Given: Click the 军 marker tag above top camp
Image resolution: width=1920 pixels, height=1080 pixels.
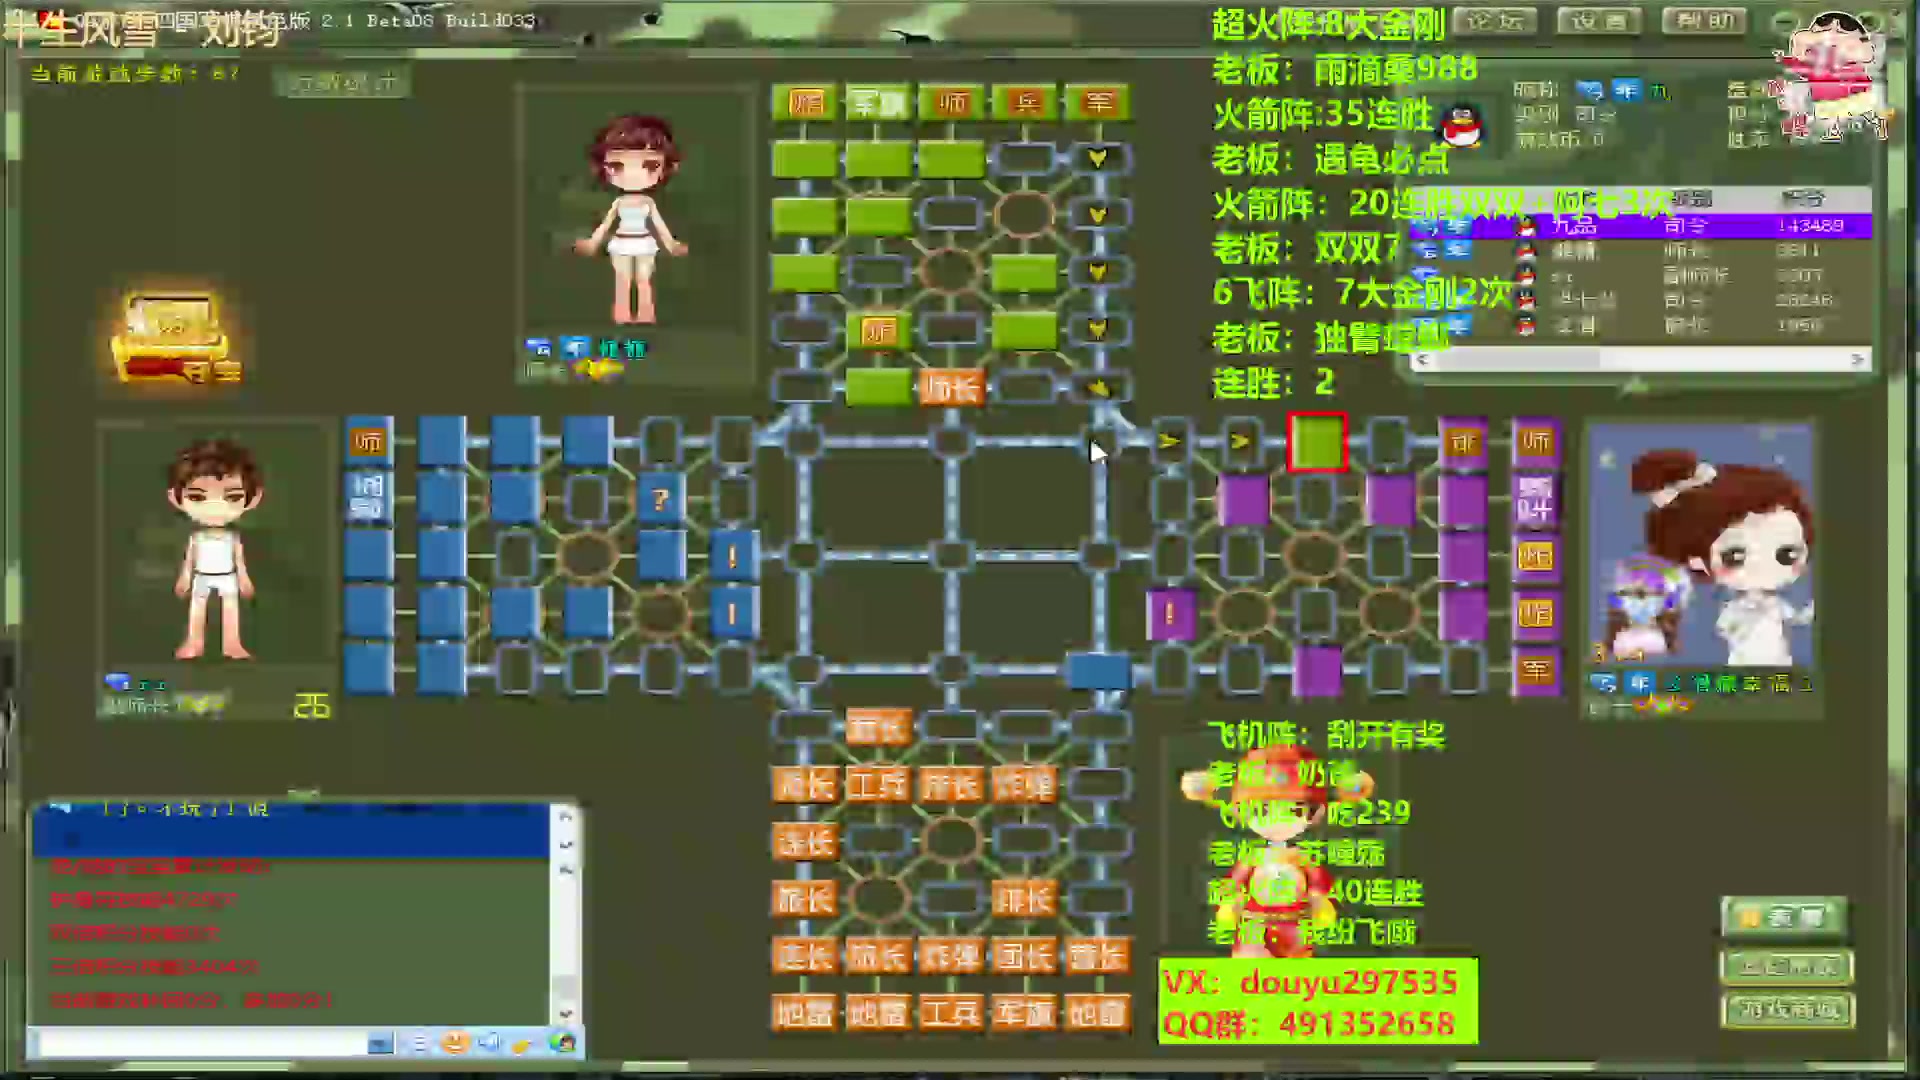Looking at the screenshot, I should pos(1098,102).
